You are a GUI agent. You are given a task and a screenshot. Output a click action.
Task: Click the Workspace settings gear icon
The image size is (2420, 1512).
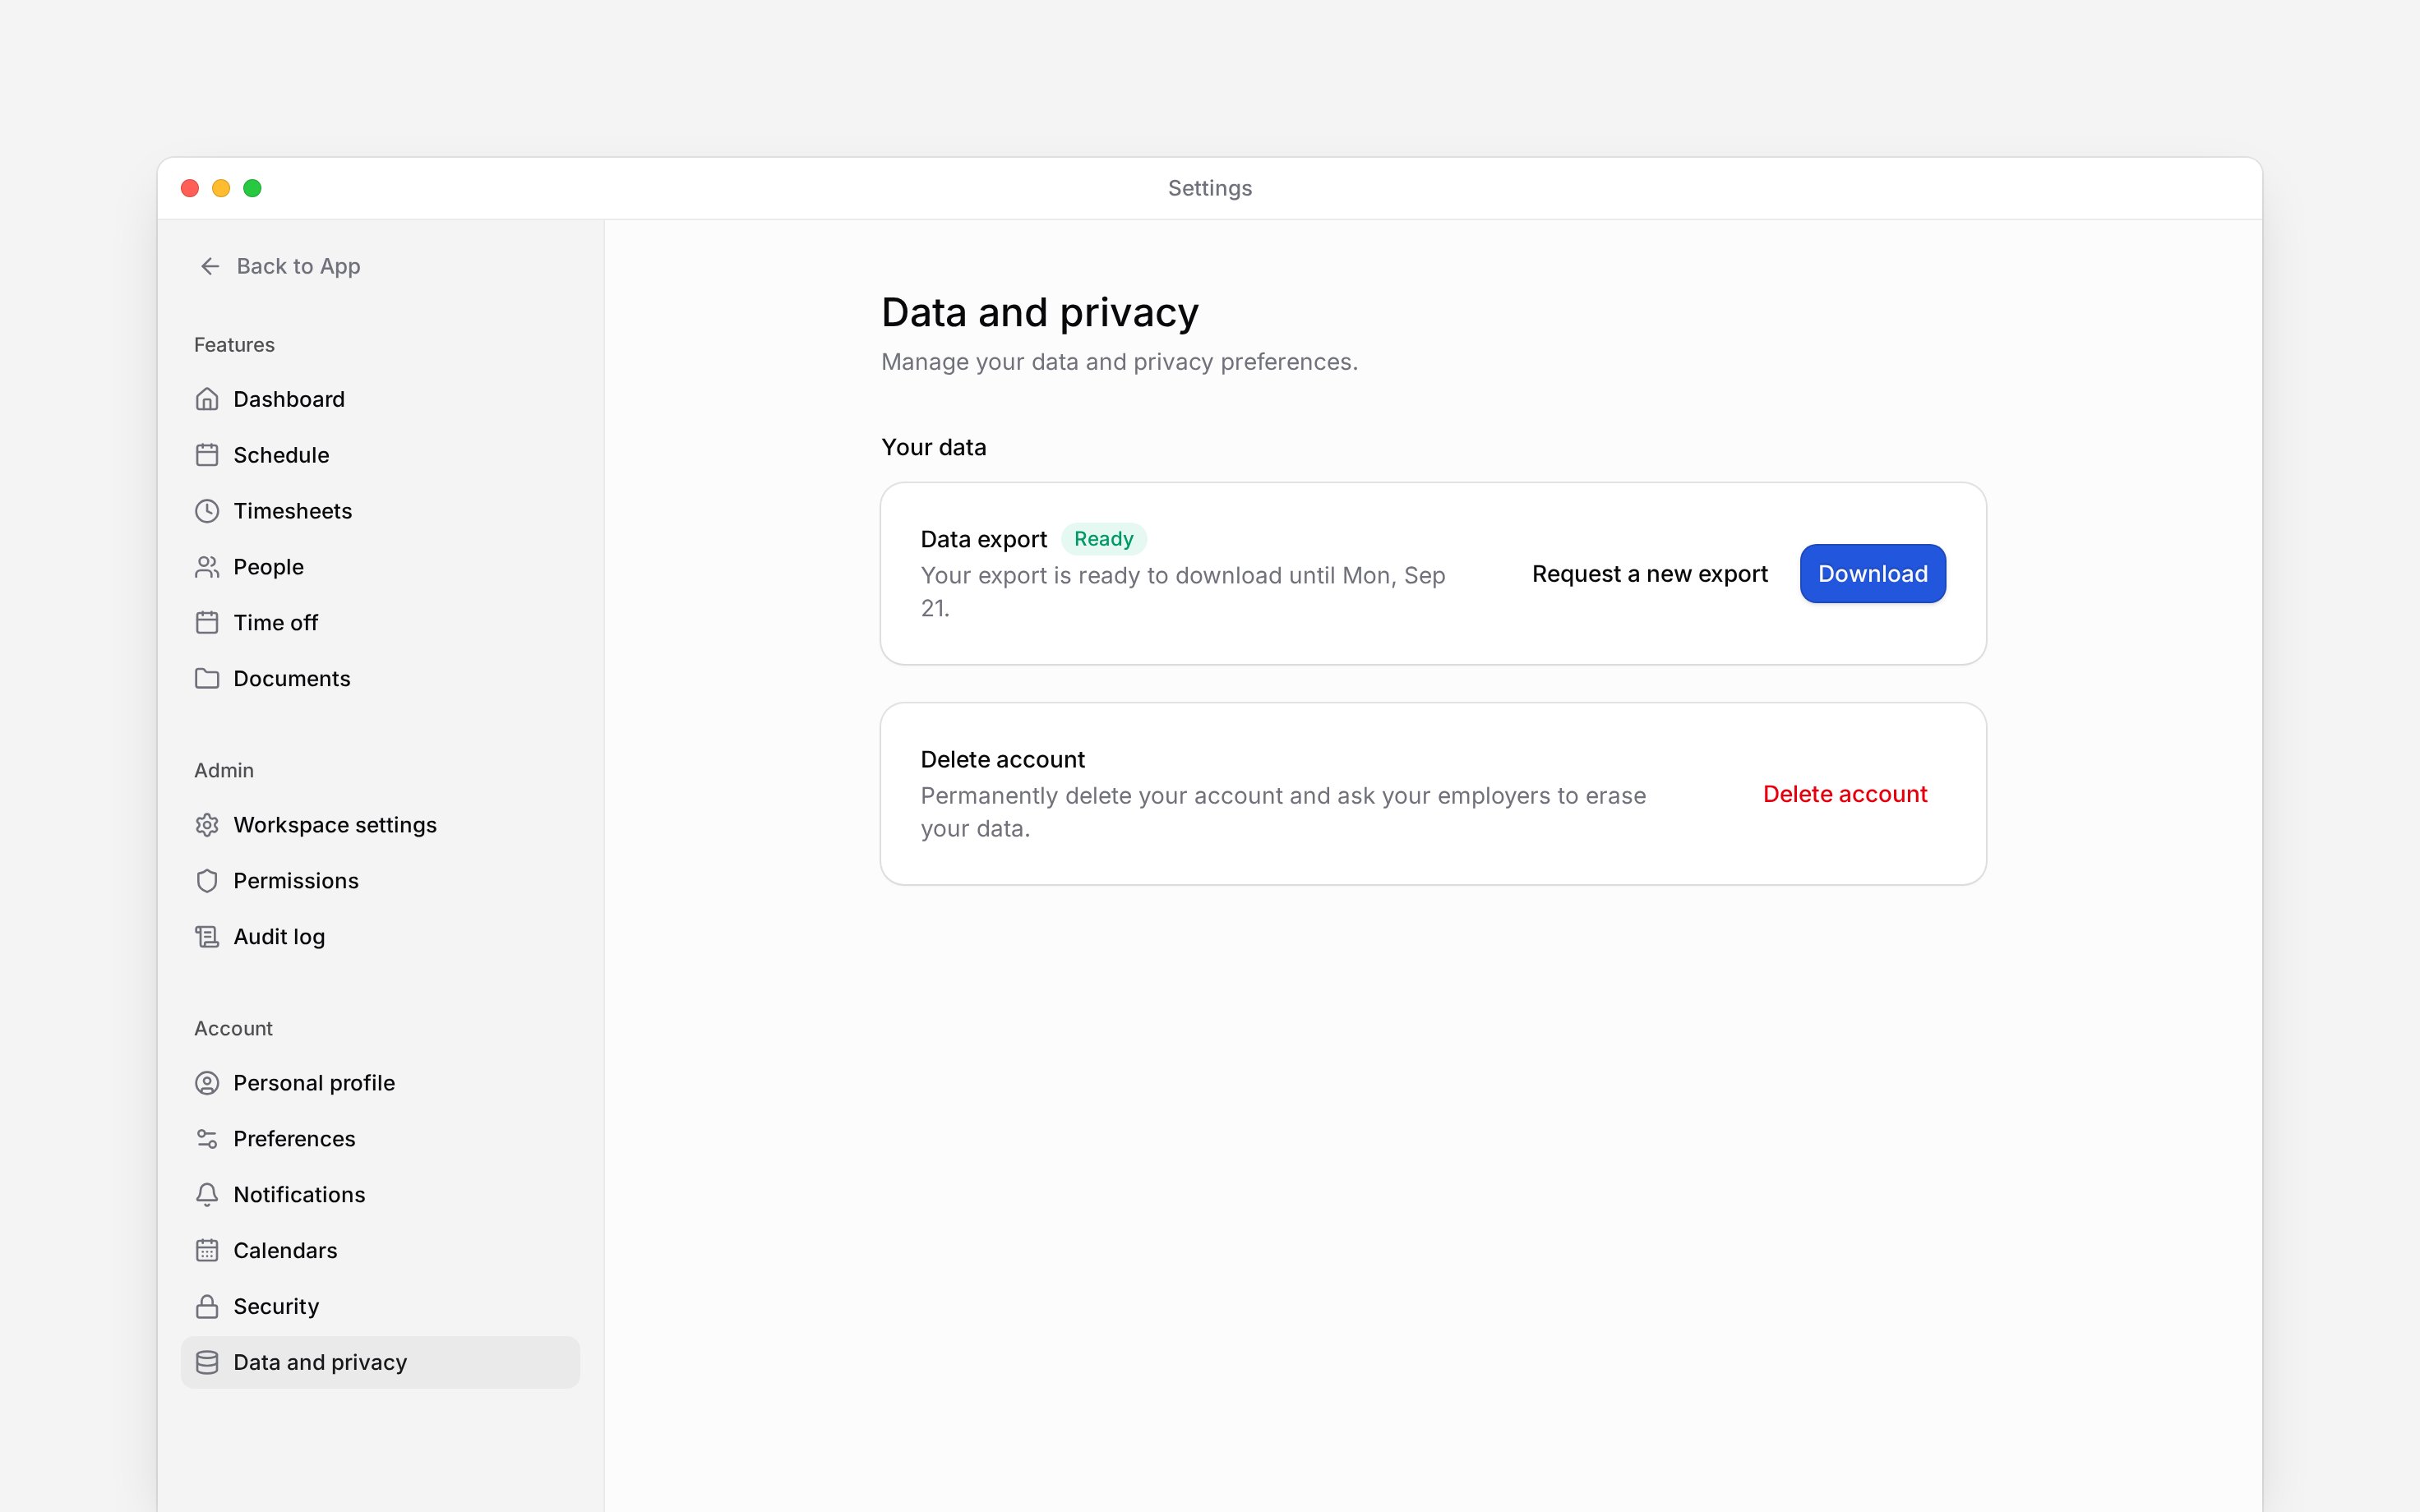[207, 825]
